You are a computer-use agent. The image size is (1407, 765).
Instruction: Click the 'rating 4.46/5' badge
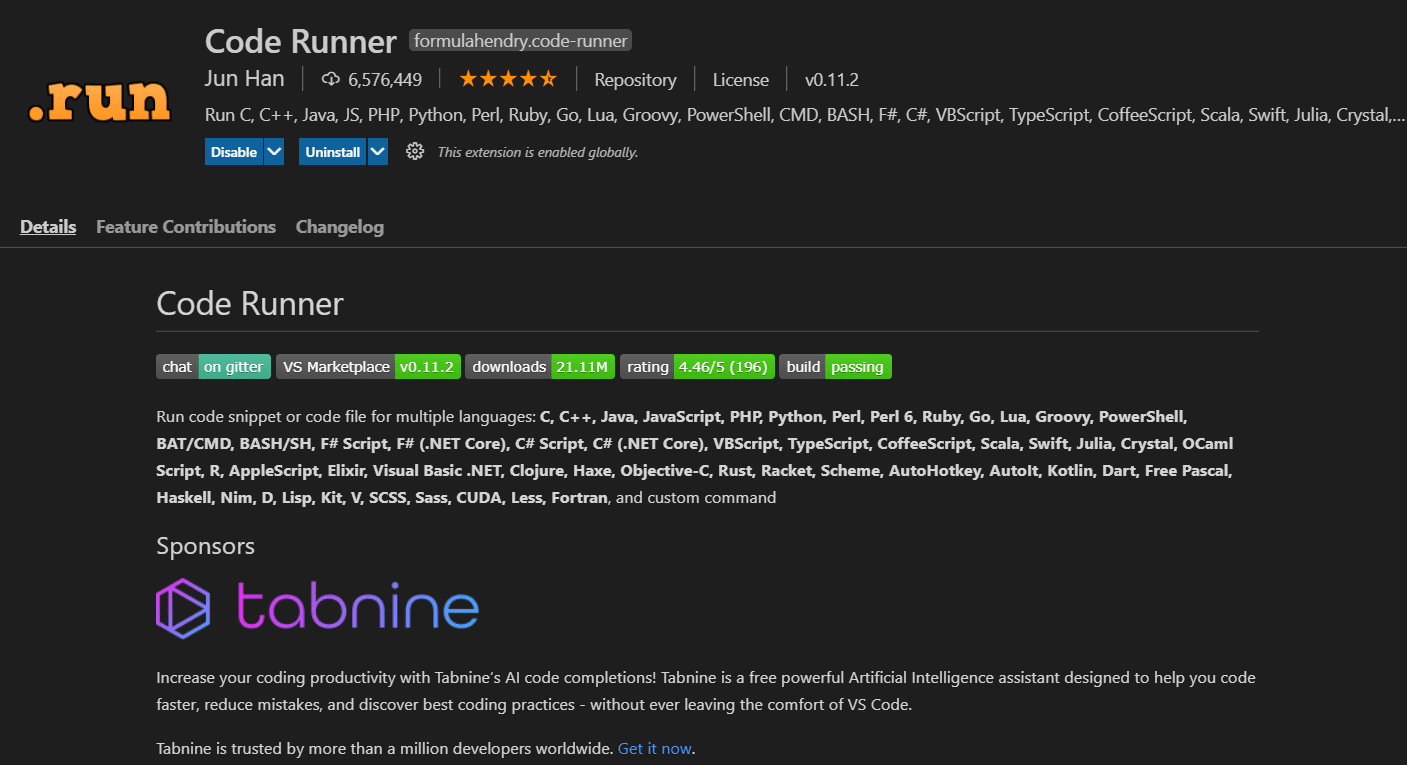(x=697, y=366)
